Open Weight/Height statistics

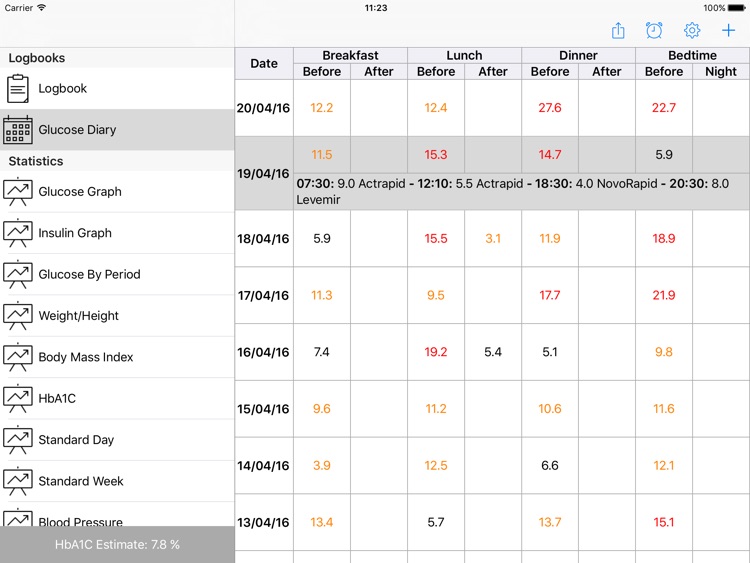pyautogui.click(x=117, y=316)
